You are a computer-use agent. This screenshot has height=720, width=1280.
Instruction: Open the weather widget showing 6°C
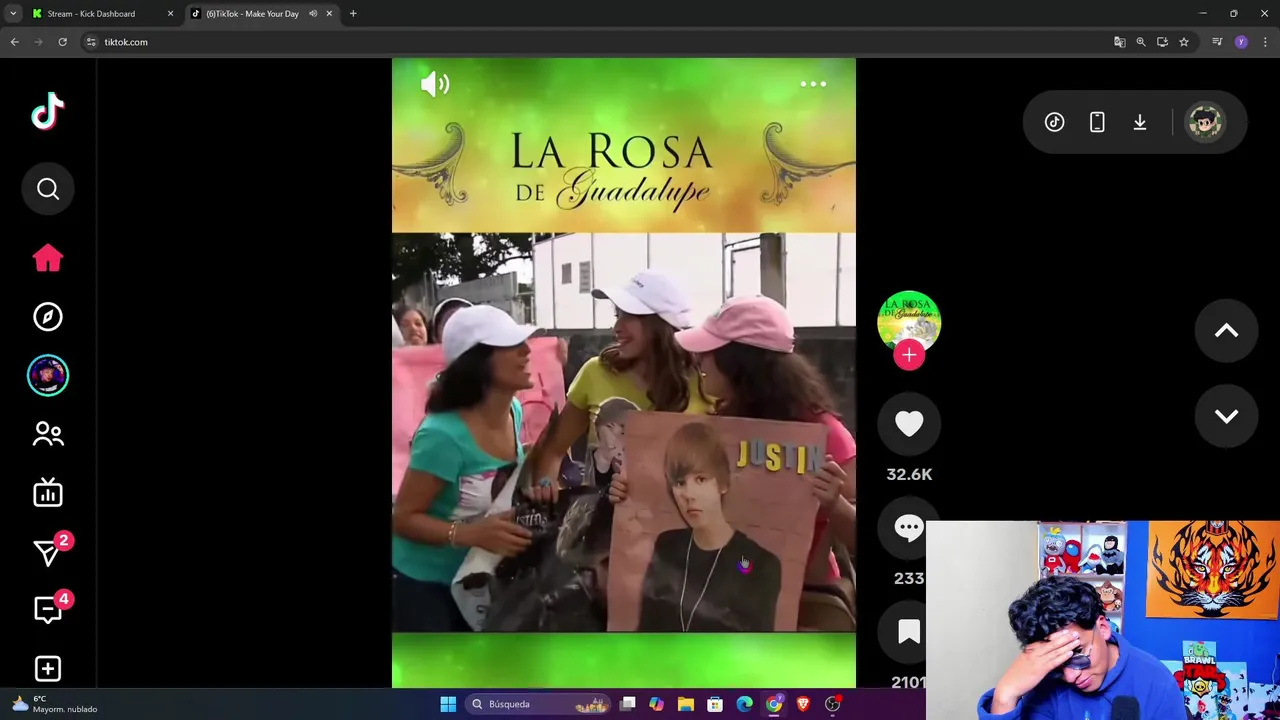pos(54,704)
